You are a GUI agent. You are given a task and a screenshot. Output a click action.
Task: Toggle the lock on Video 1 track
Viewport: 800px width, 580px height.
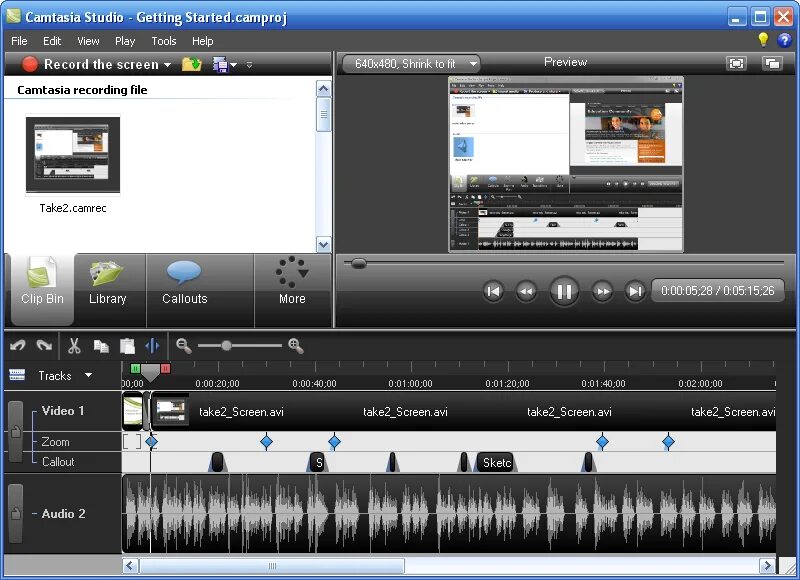pos(16,432)
